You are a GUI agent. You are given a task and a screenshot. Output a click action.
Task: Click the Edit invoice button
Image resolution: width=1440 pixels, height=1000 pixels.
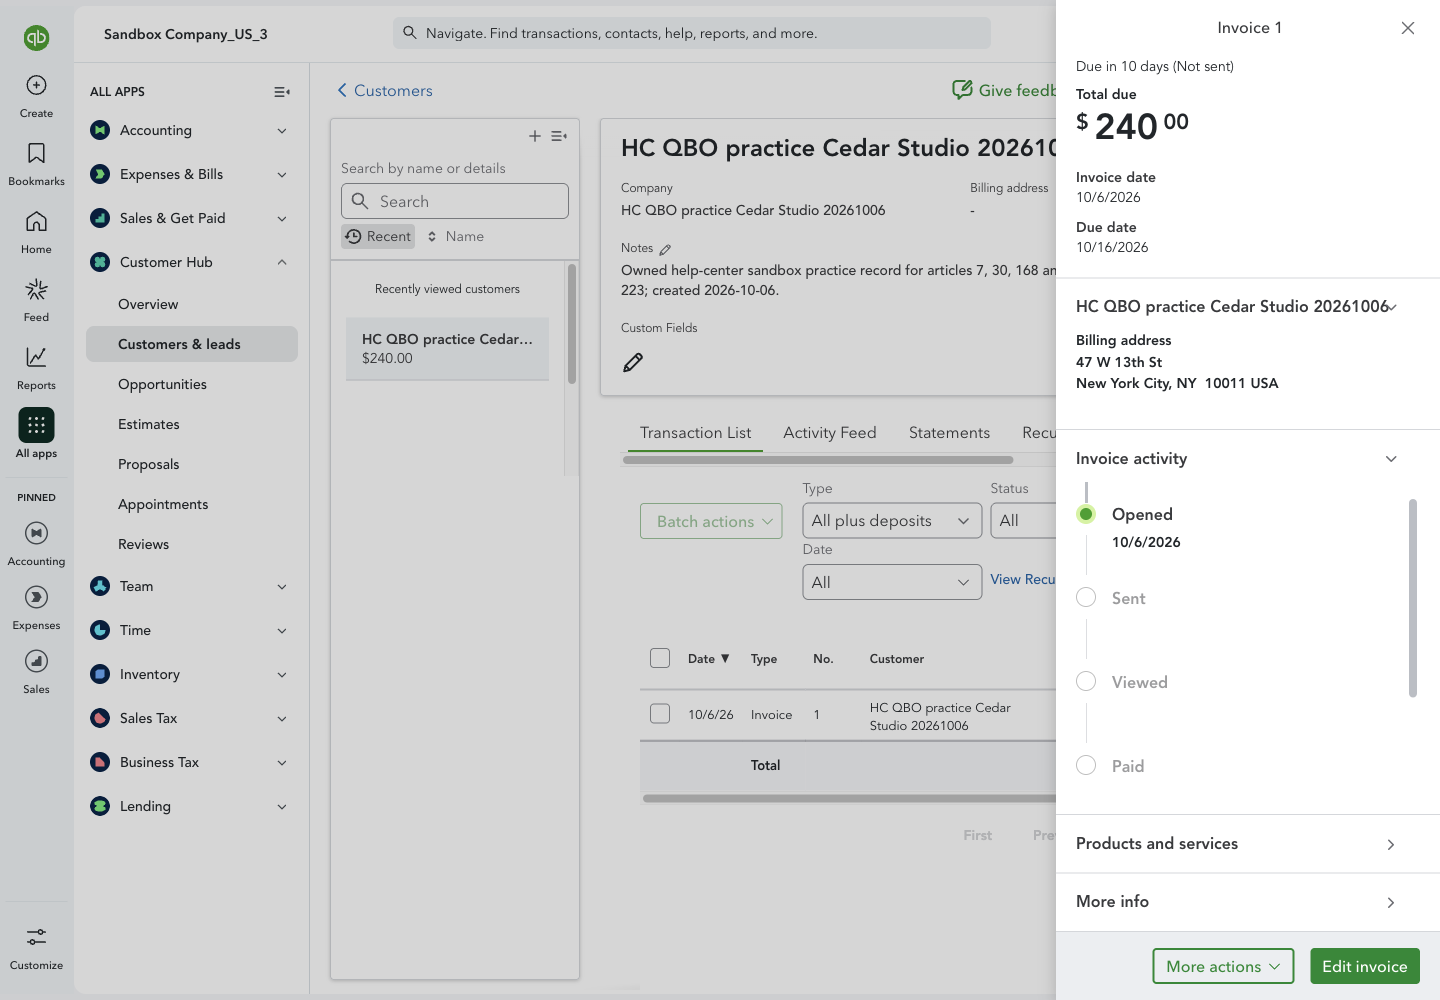coord(1364,966)
